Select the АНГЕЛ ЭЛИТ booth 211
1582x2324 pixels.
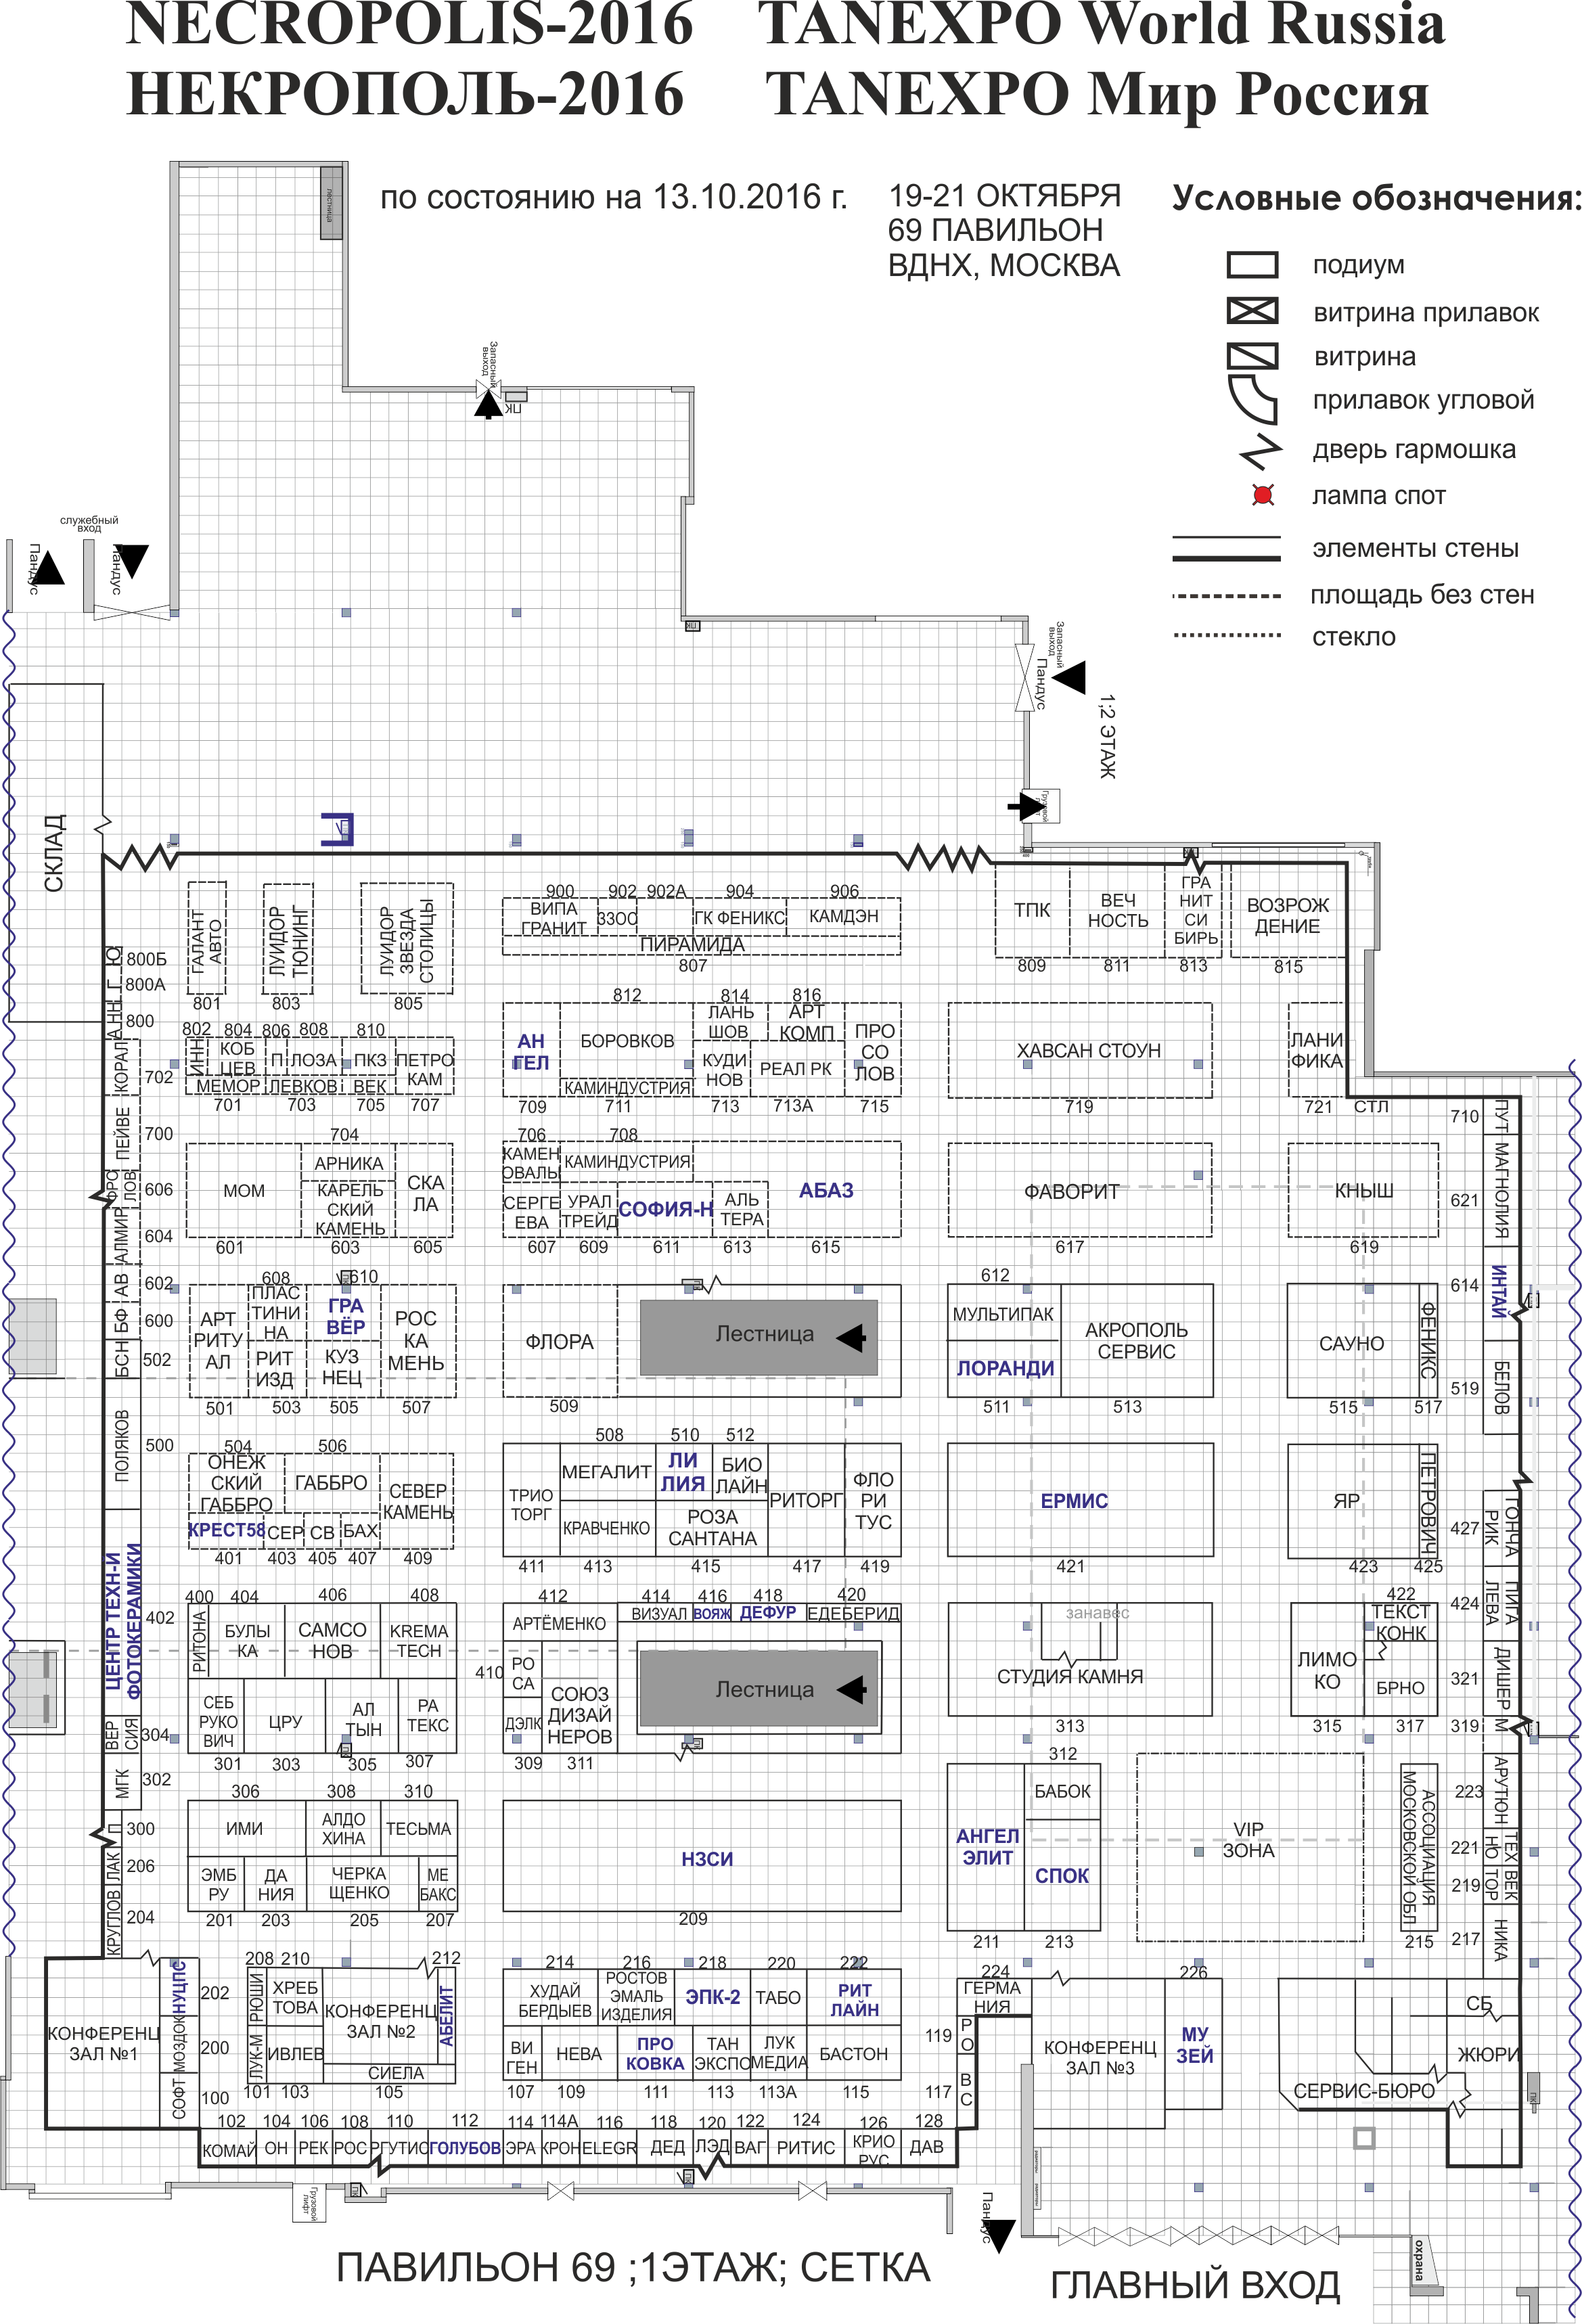click(986, 1847)
